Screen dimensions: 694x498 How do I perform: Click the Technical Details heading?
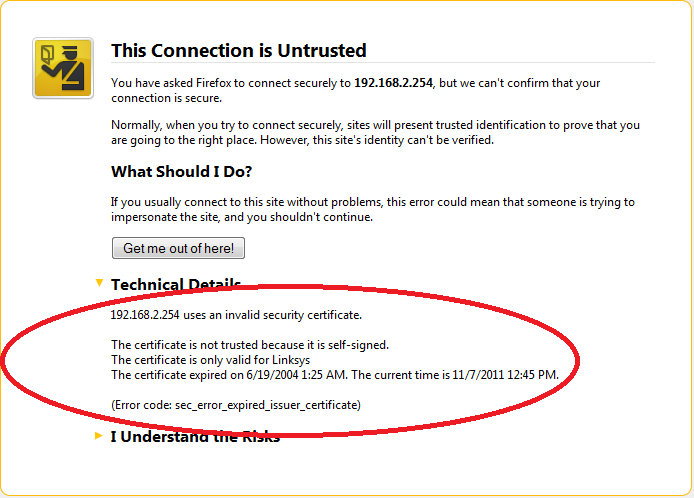click(176, 284)
